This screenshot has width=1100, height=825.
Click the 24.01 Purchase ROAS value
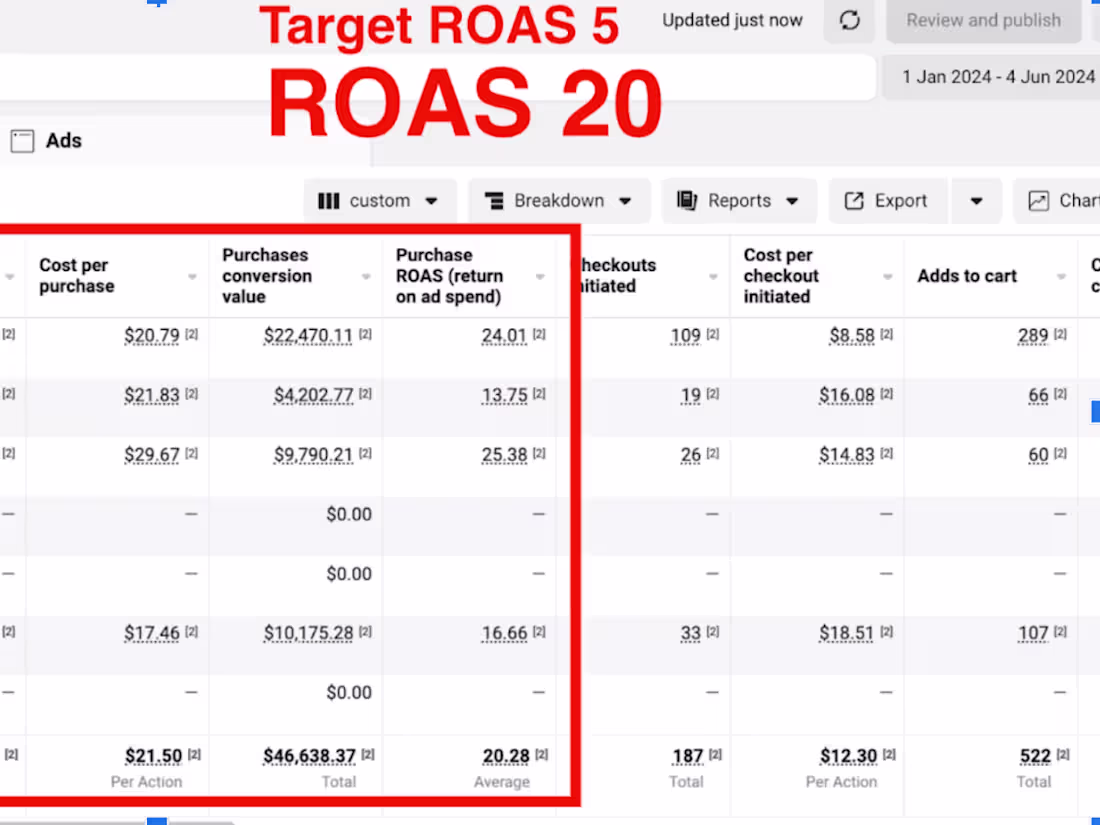tap(504, 335)
